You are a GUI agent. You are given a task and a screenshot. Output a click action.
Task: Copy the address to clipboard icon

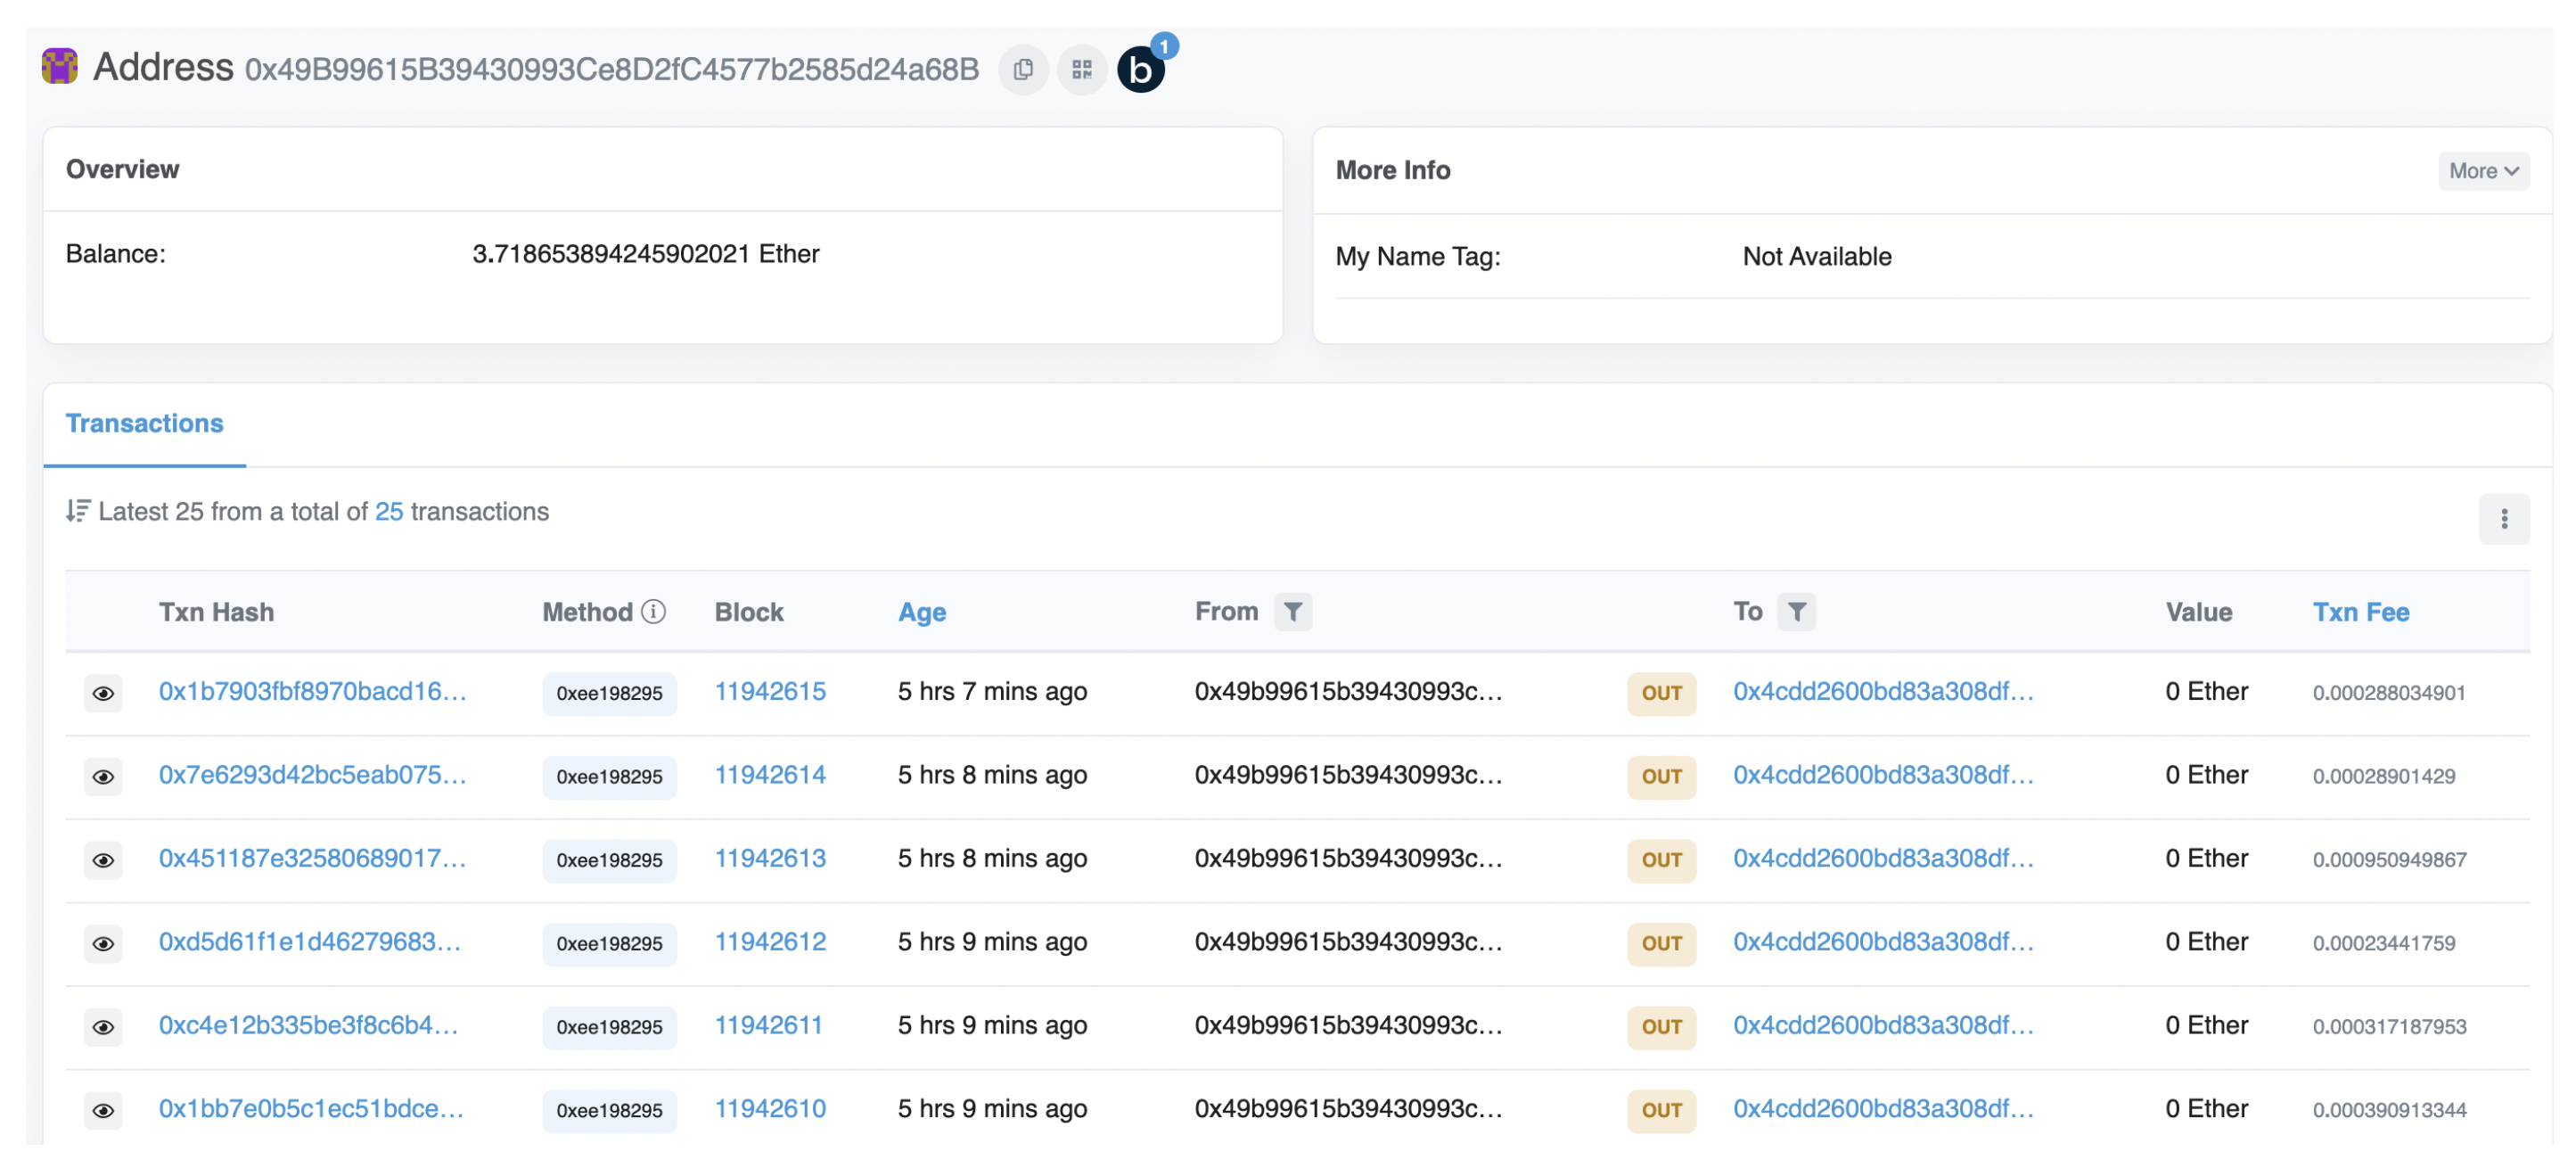point(1022,70)
